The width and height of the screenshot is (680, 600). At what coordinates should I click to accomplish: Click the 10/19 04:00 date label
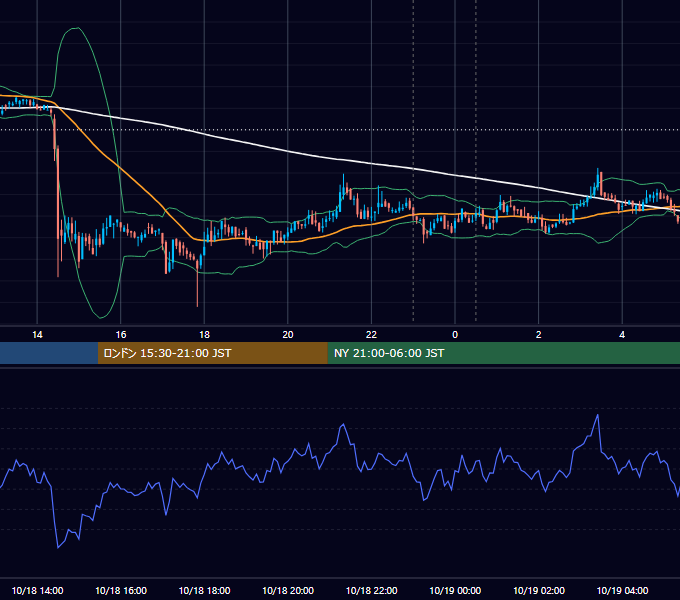click(x=622, y=590)
